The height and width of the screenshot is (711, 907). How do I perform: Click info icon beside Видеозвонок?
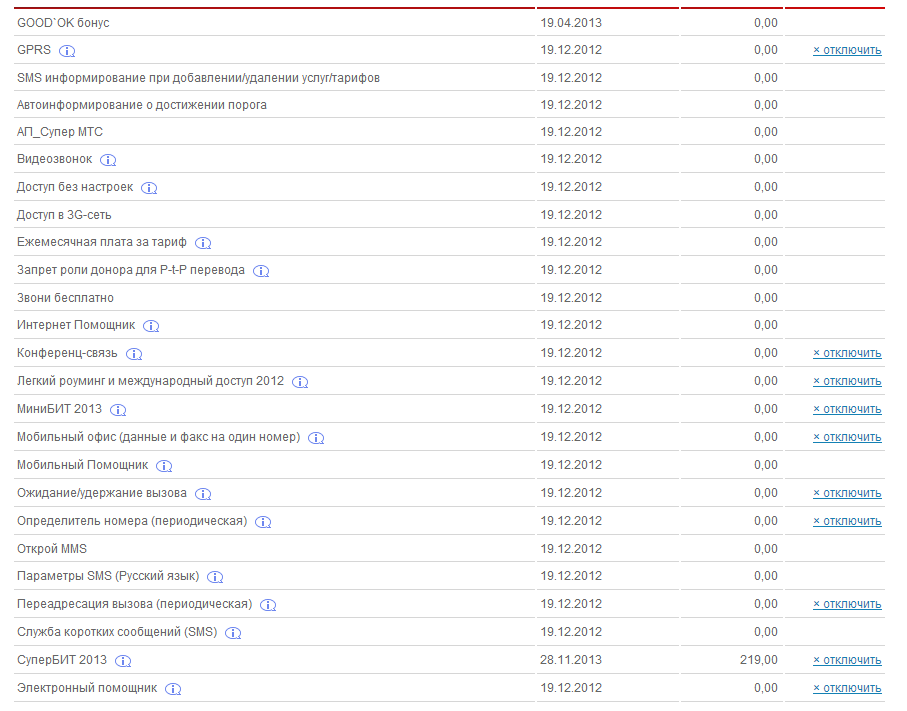pos(108,160)
